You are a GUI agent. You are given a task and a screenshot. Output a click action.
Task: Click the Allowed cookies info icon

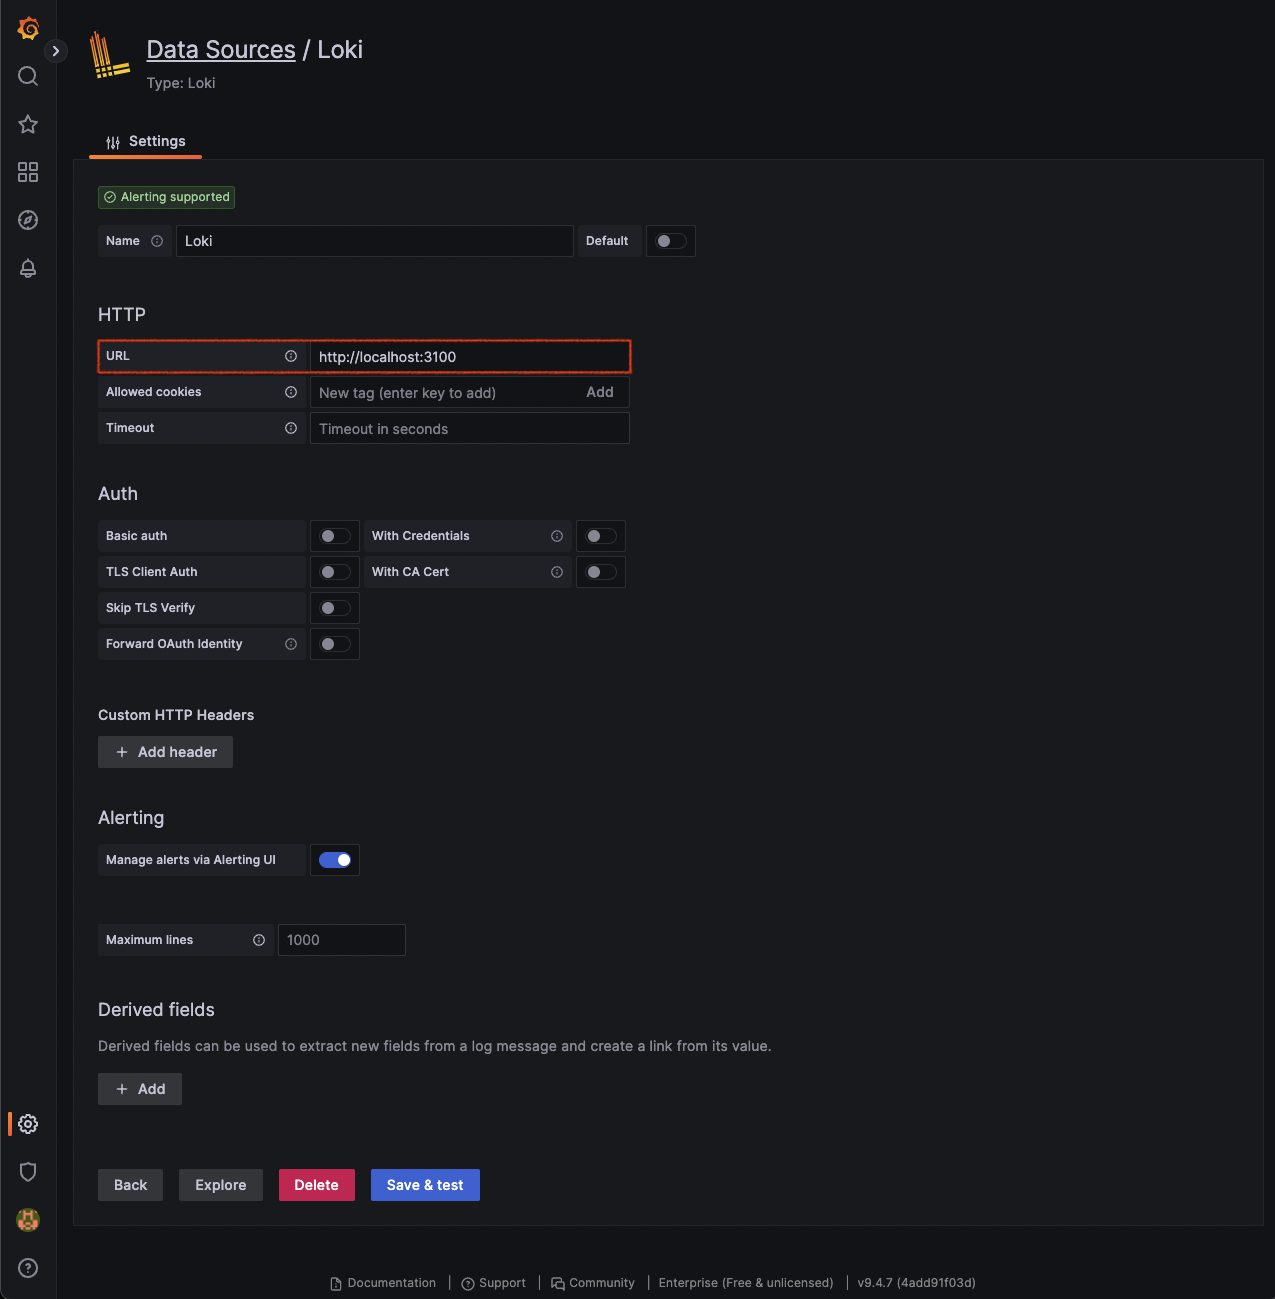[291, 392]
